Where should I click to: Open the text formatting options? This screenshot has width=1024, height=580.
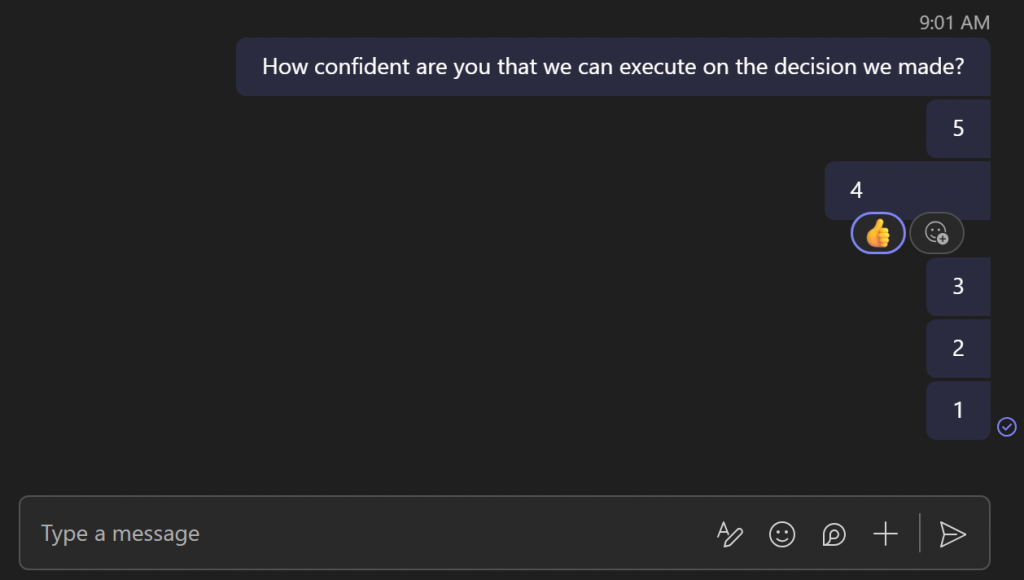(x=730, y=534)
